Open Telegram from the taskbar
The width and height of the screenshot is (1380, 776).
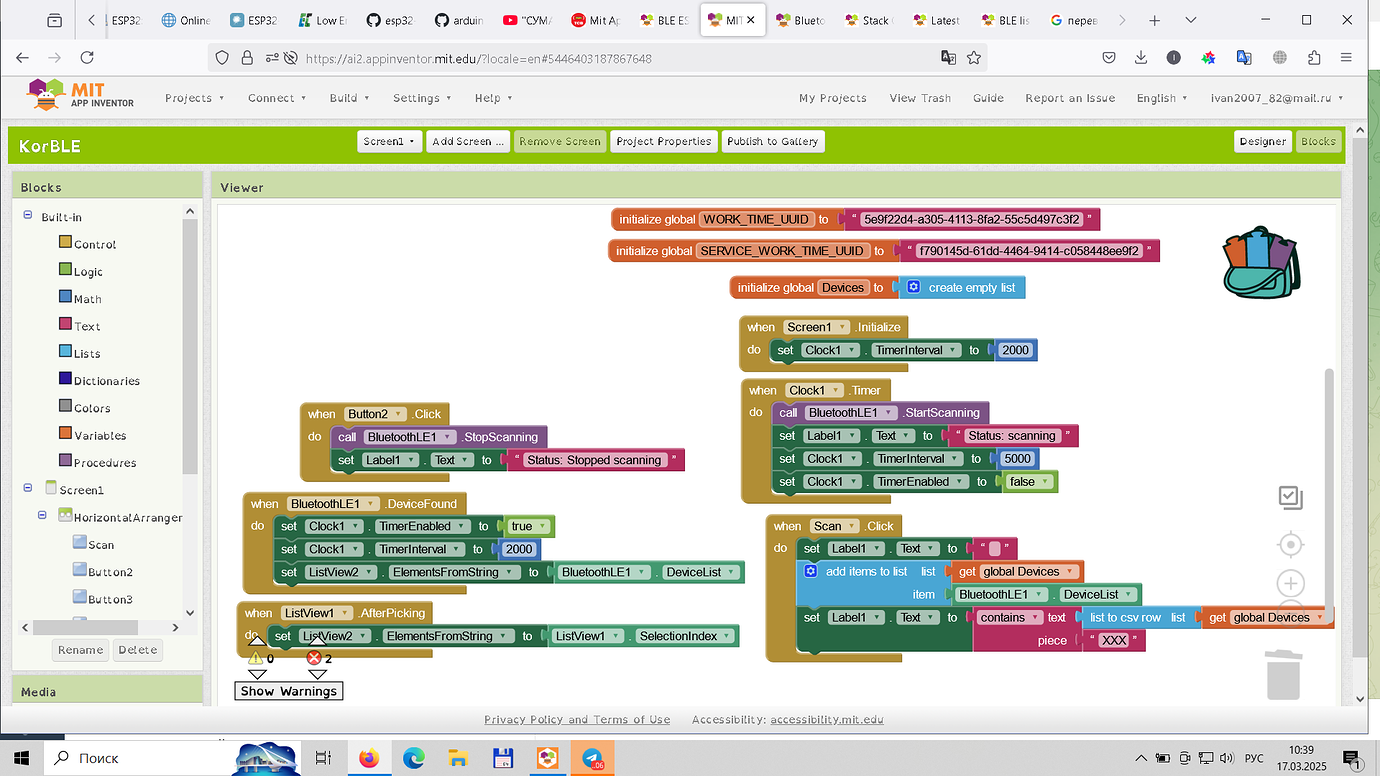592,758
